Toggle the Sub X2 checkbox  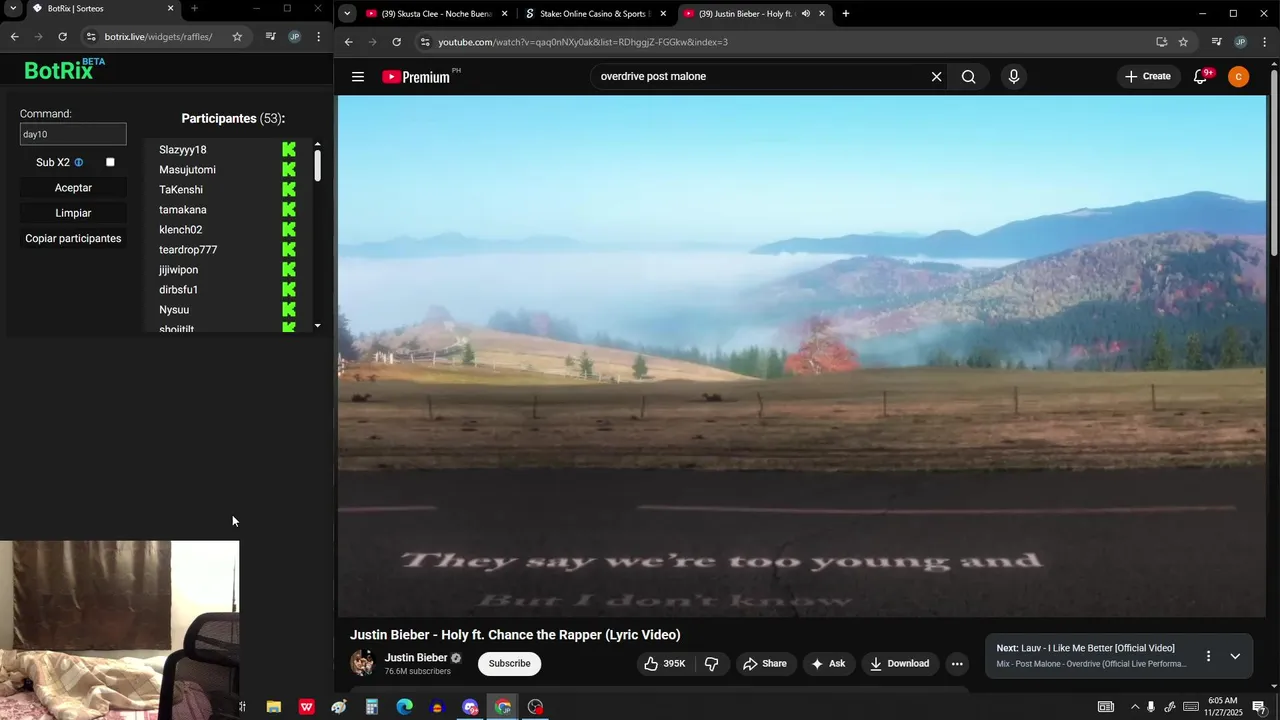click(110, 162)
